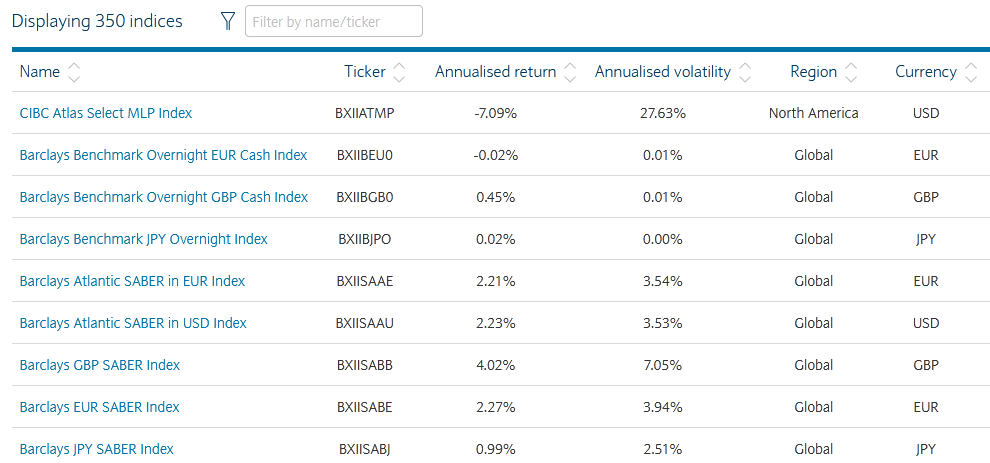Open Barclays Benchmark Overnight EUR Cash Index
This screenshot has height=463, width=990.
163,155
